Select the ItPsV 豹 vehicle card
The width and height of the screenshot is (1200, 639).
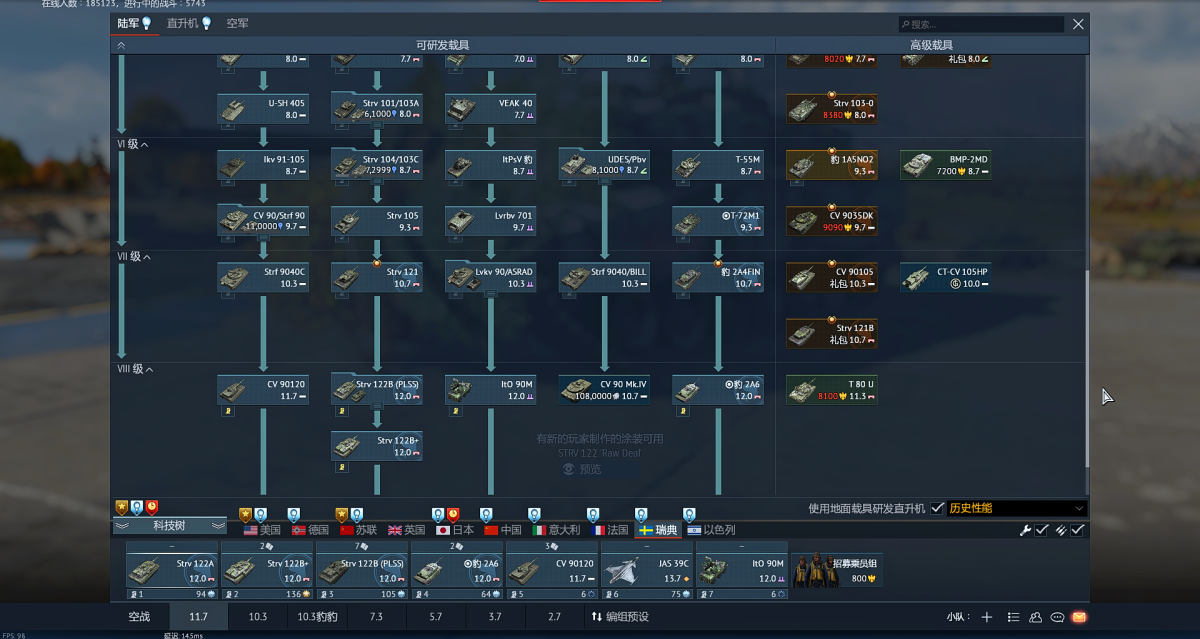pyautogui.click(x=490, y=164)
